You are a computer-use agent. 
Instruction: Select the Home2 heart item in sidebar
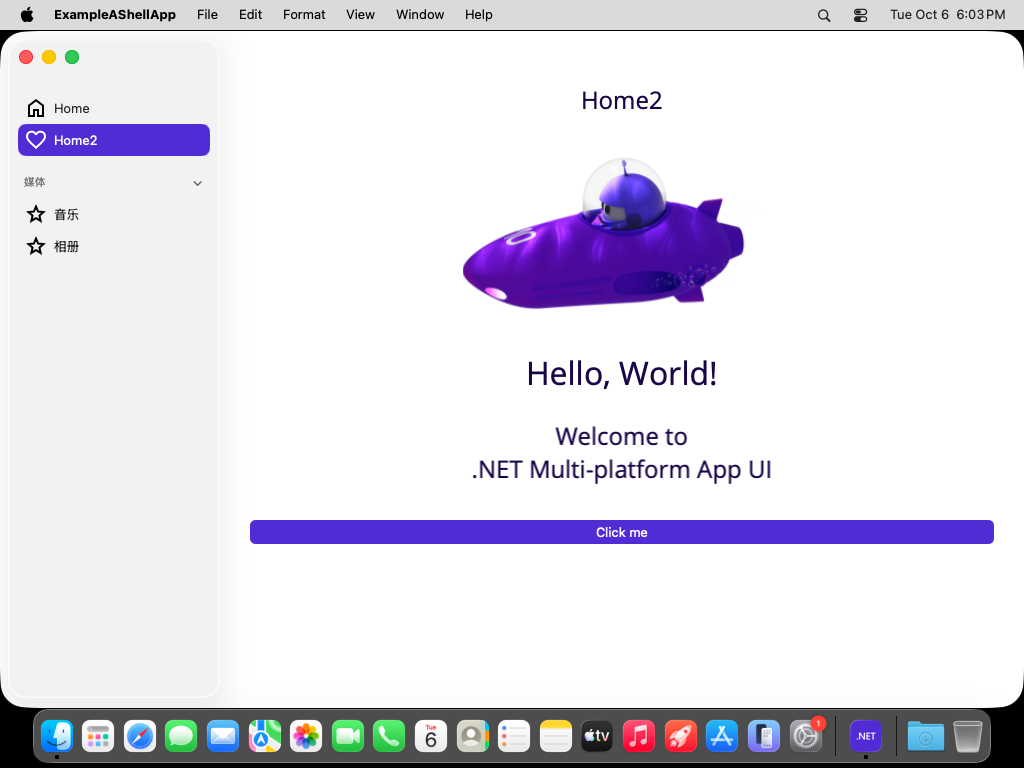[x=114, y=140]
